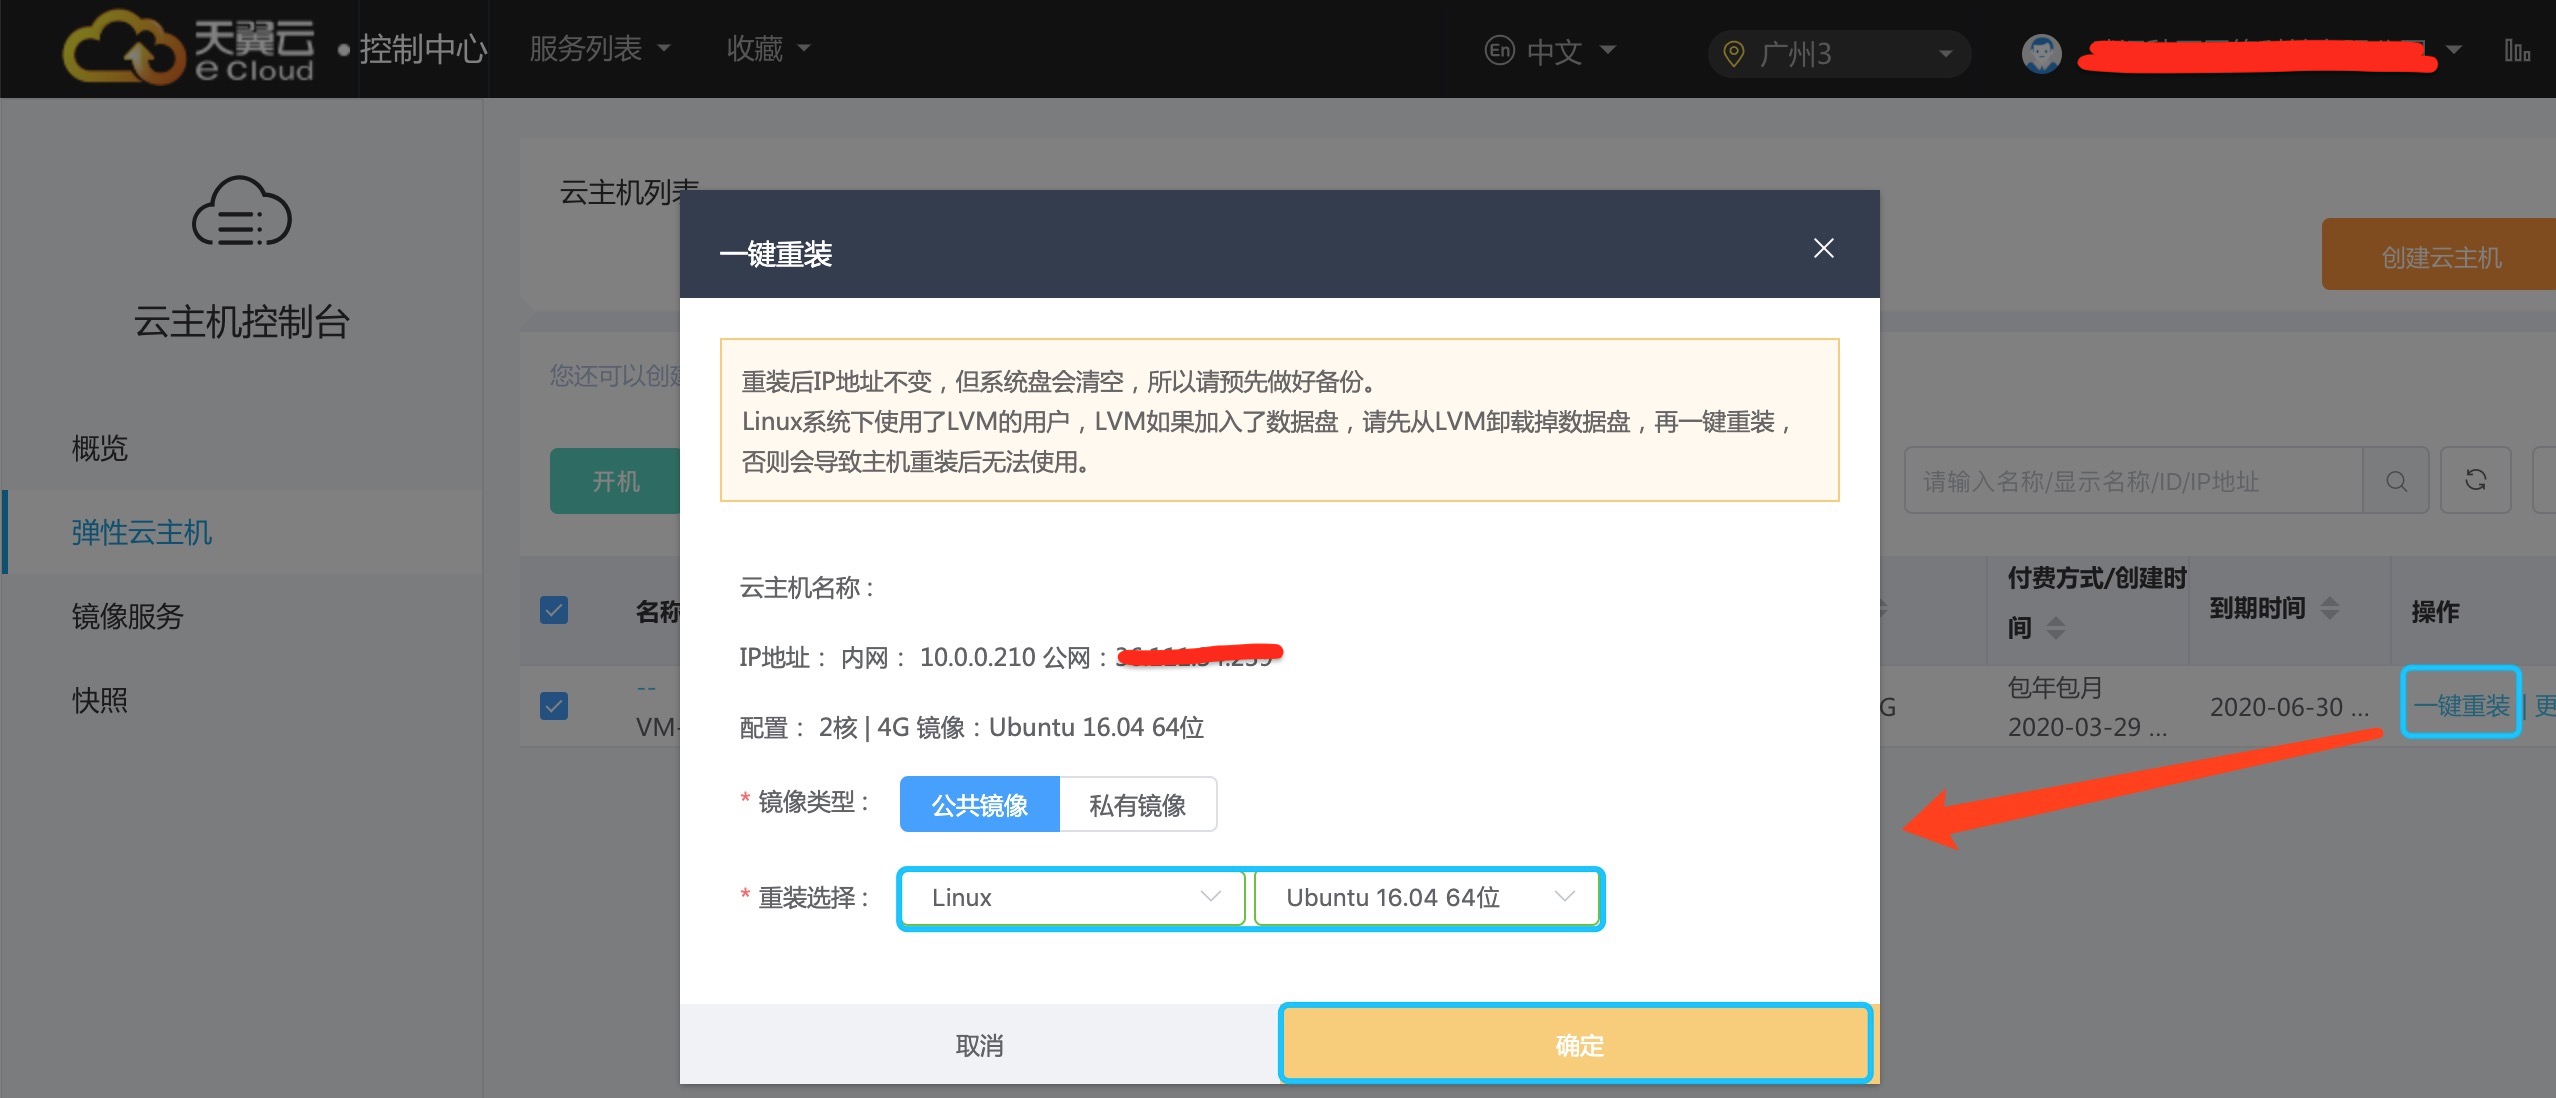Click the search magnifier icon
The image size is (2556, 1098).
point(2396,481)
